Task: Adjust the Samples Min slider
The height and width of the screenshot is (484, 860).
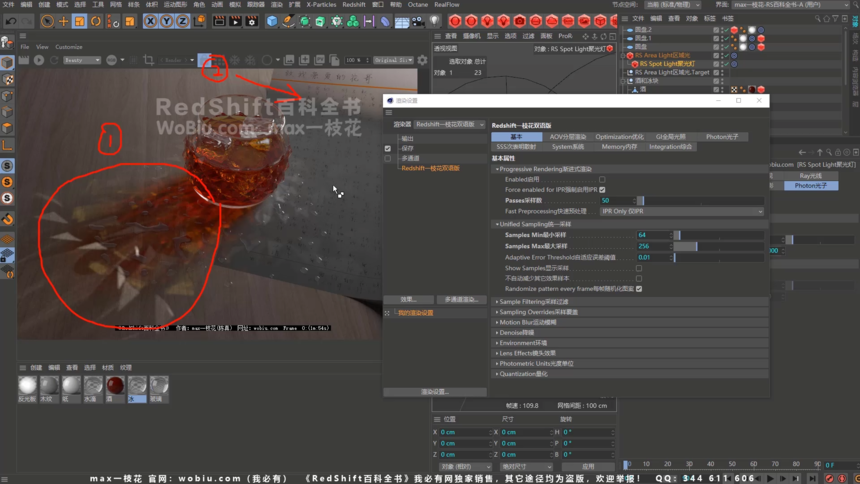Action: 719,235
